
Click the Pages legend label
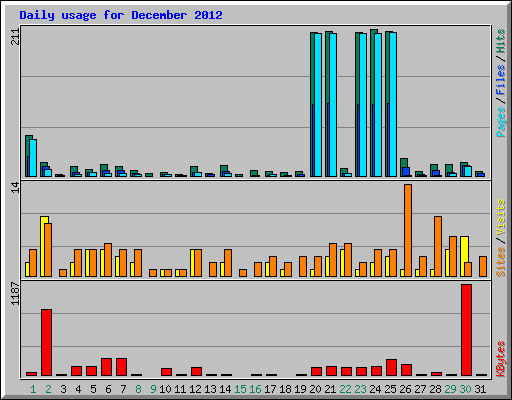[x=500, y=122]
